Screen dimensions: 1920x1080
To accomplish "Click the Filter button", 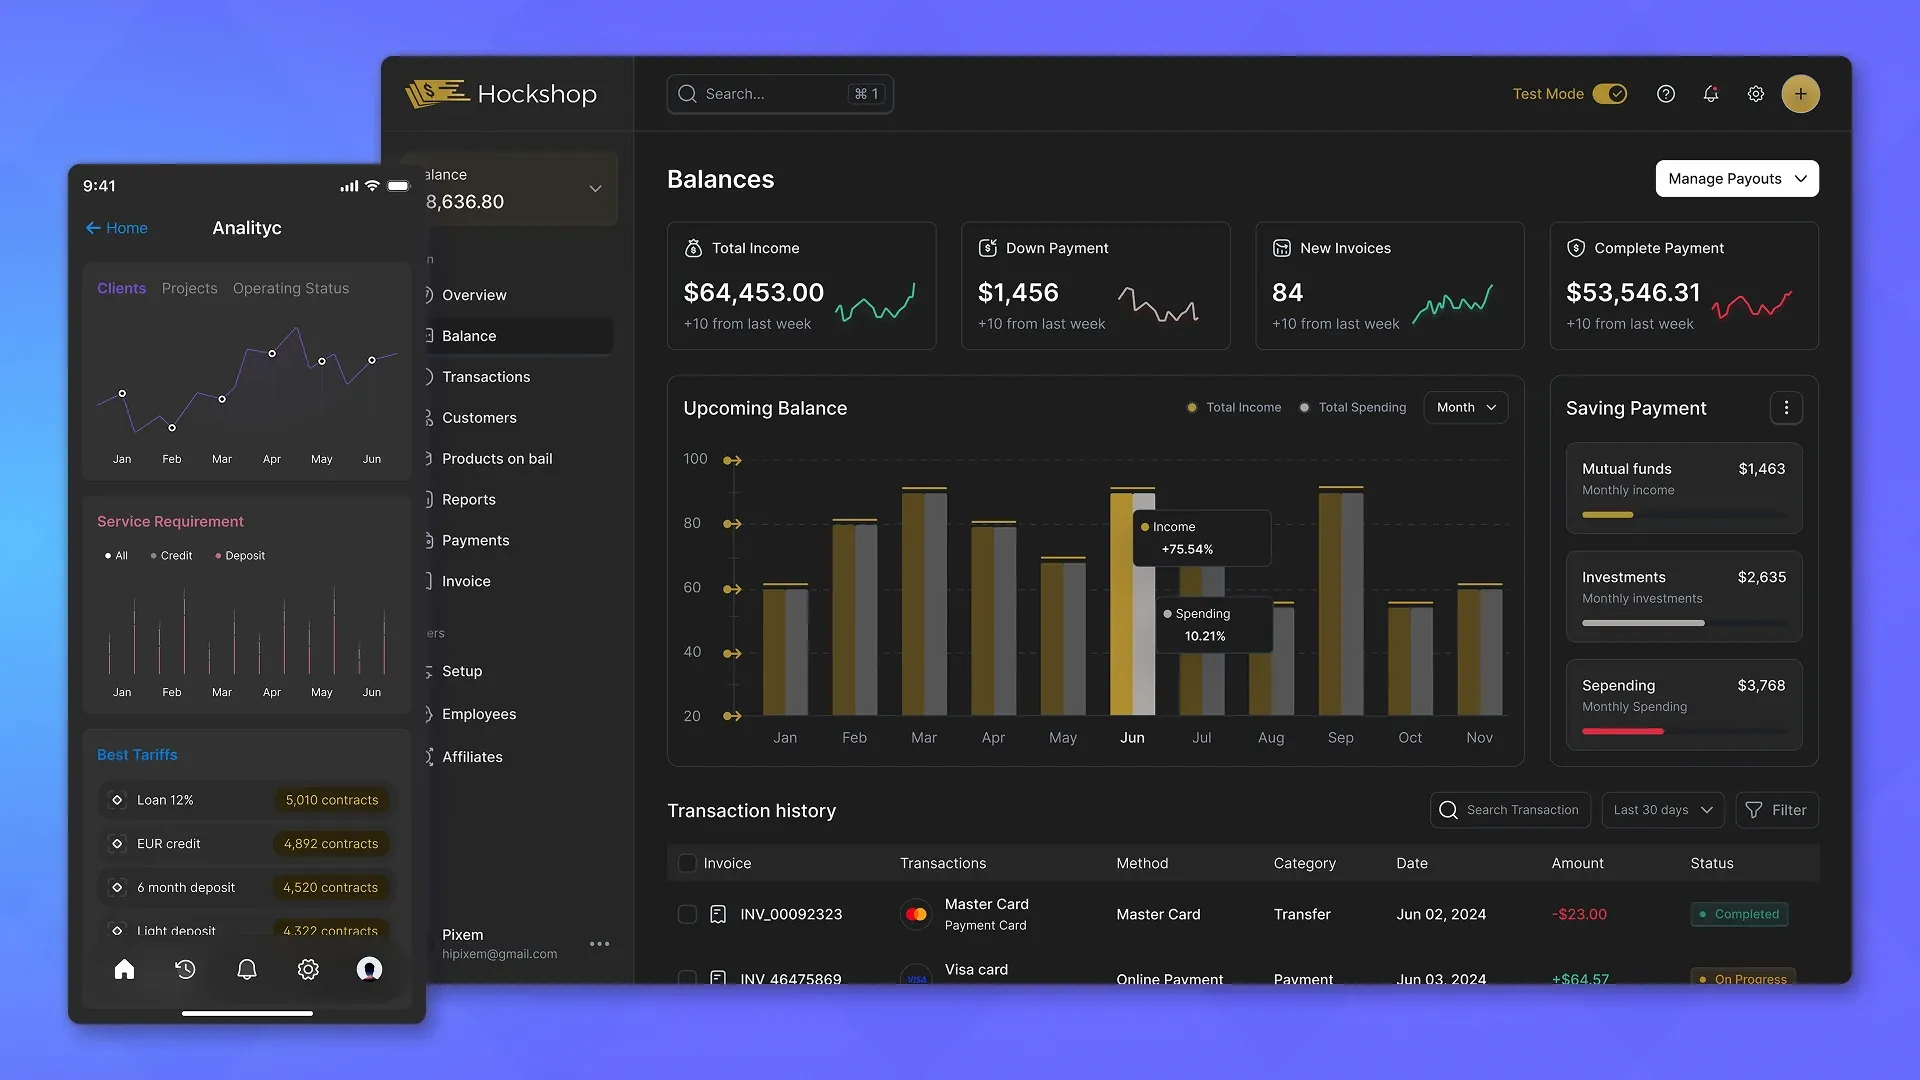I will (1776, 810).
